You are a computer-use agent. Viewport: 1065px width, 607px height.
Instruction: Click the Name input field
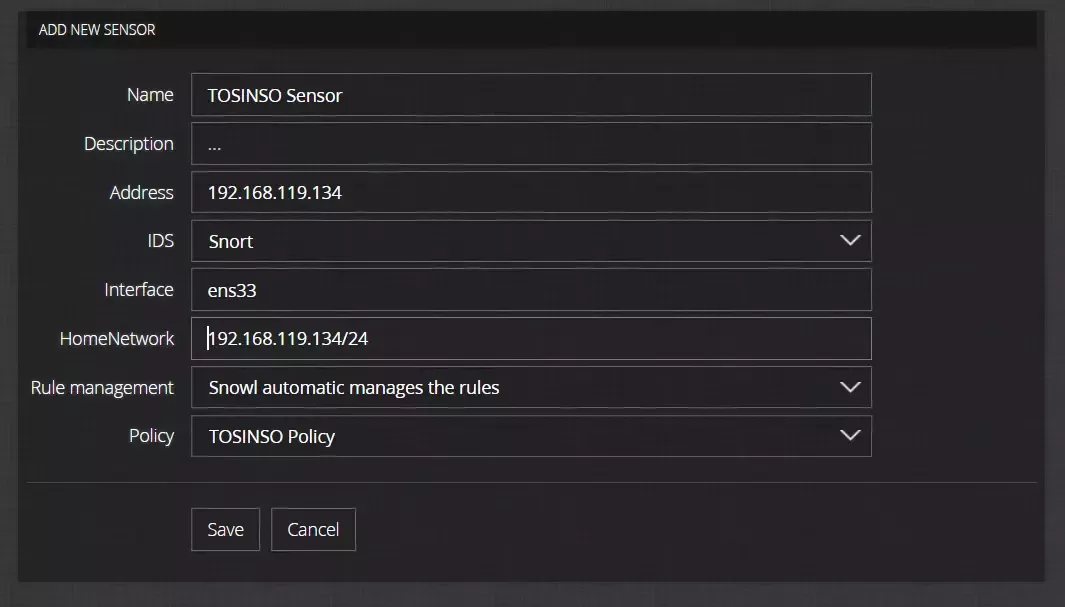tap(531, 95)
